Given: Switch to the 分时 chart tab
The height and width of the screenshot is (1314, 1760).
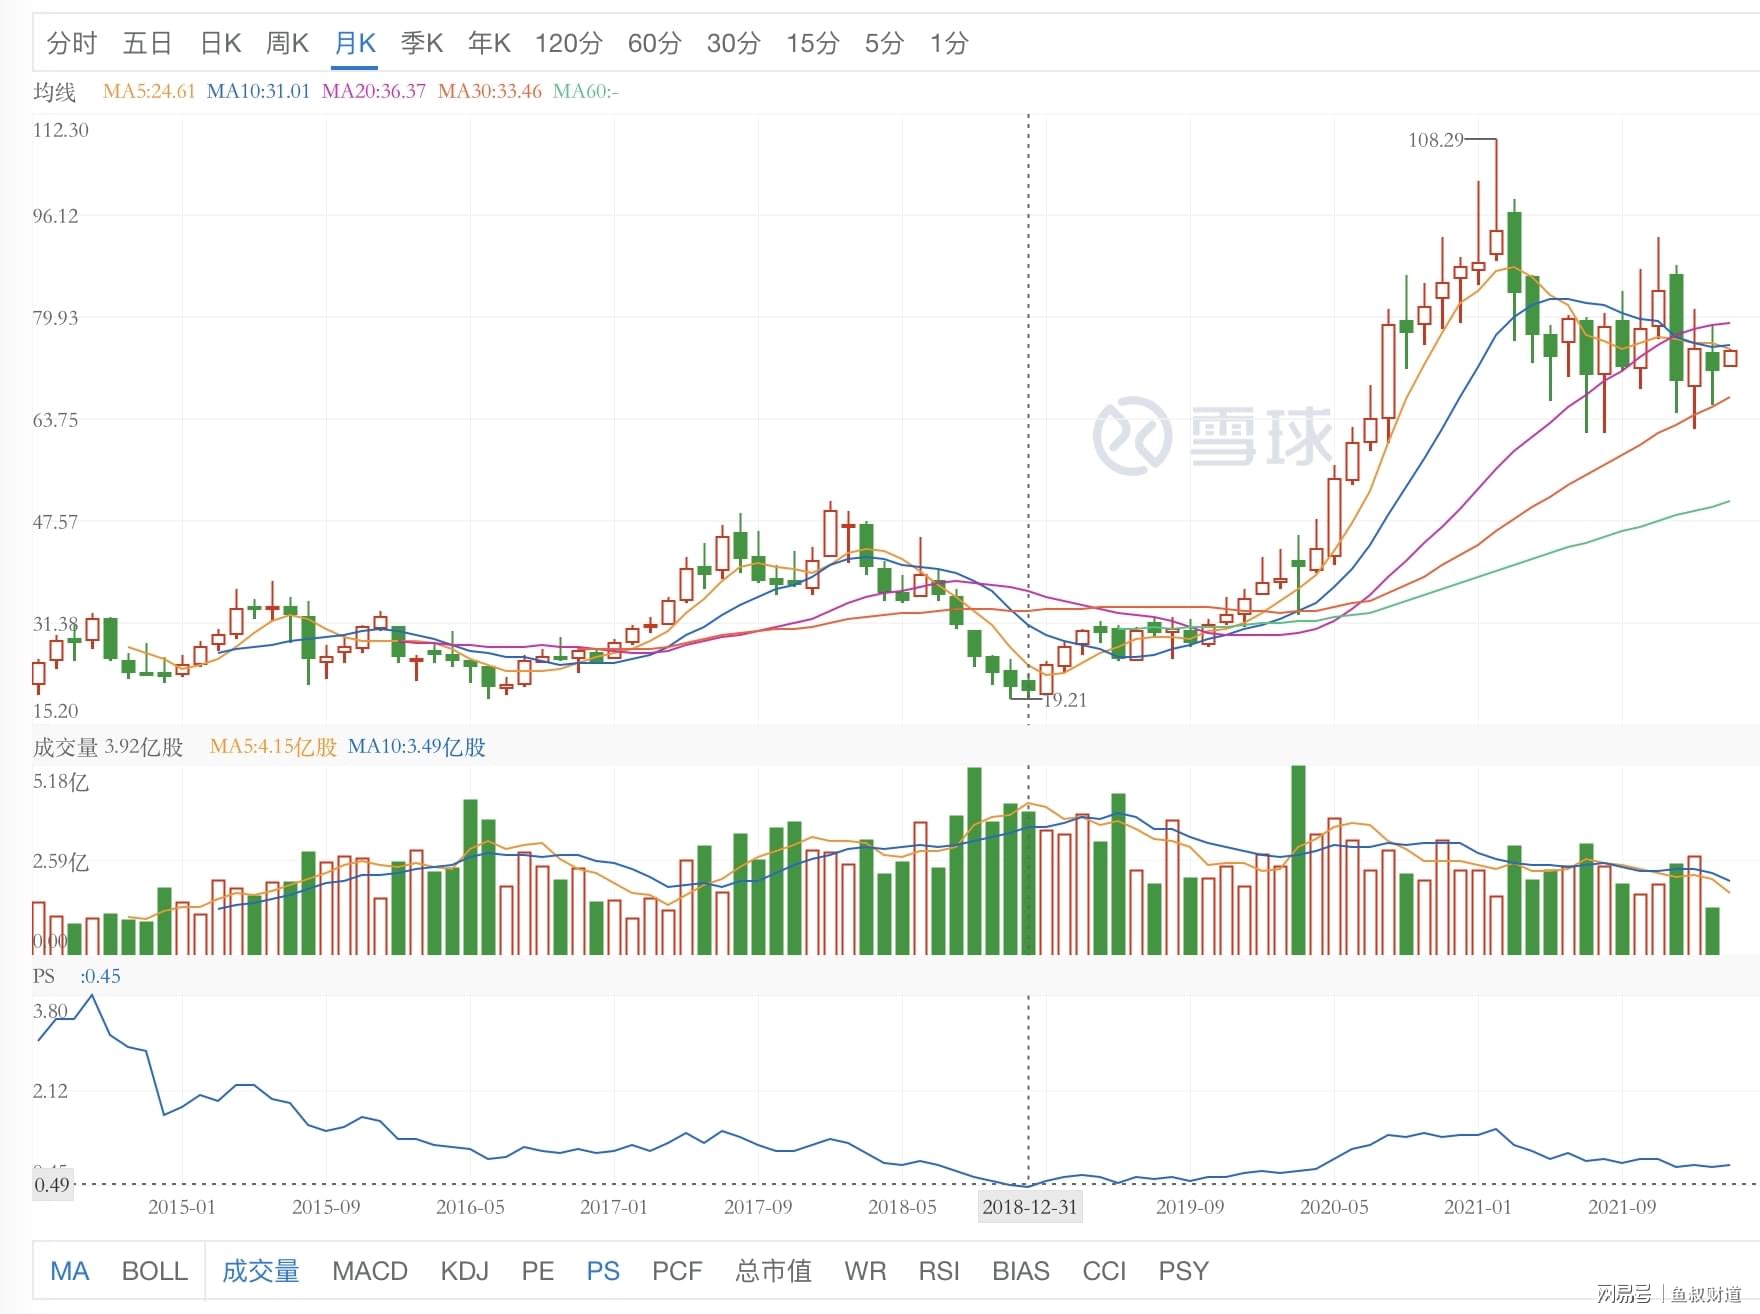Looking at the screenshot, I should (x=72, y=43).
